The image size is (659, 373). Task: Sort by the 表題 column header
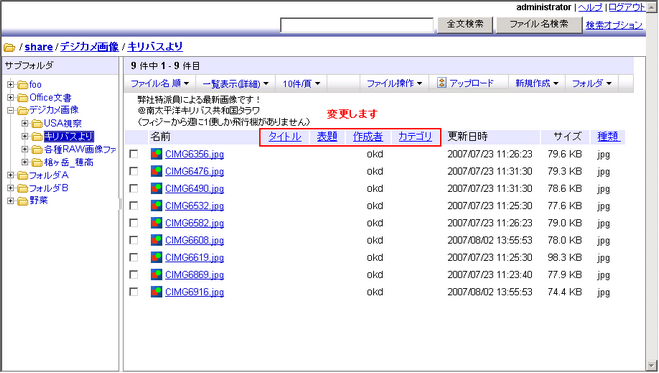tap(327, 137)
